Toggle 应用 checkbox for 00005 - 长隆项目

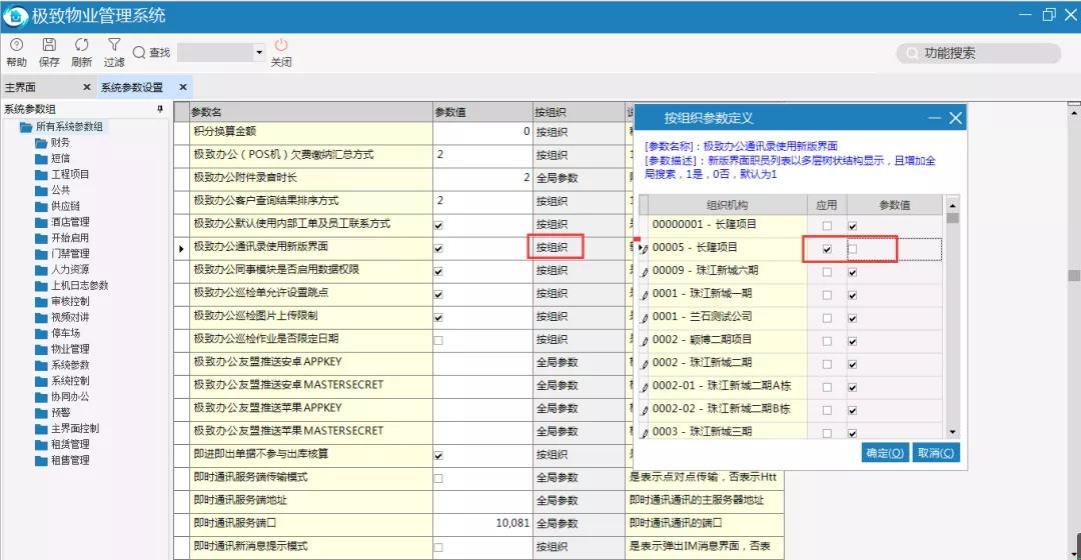pos(827,249)
